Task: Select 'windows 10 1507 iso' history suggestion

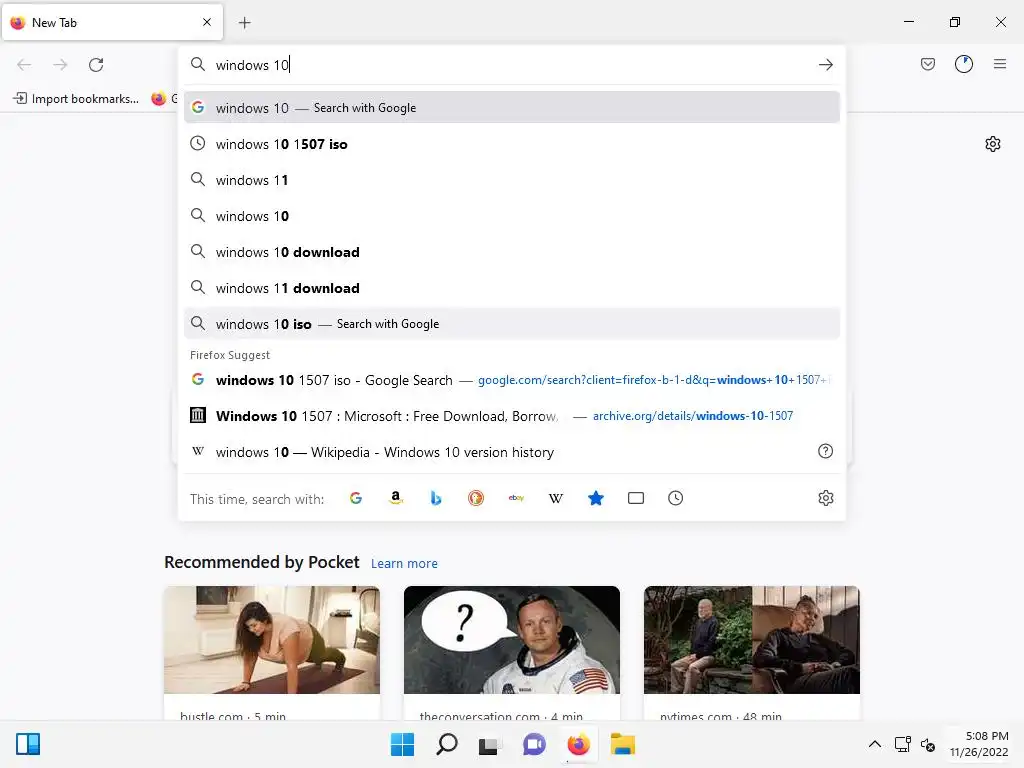Action: click(511, 144)
